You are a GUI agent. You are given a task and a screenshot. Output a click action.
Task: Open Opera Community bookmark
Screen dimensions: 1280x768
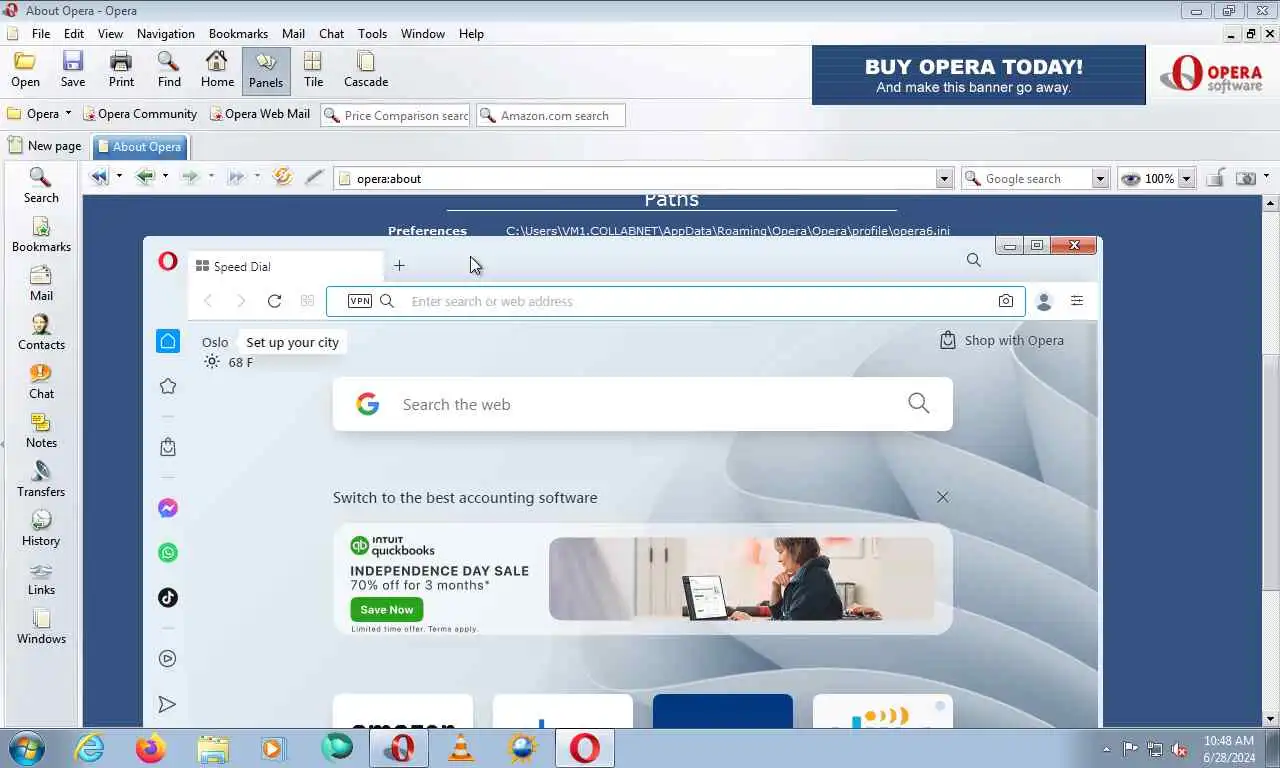139,114
